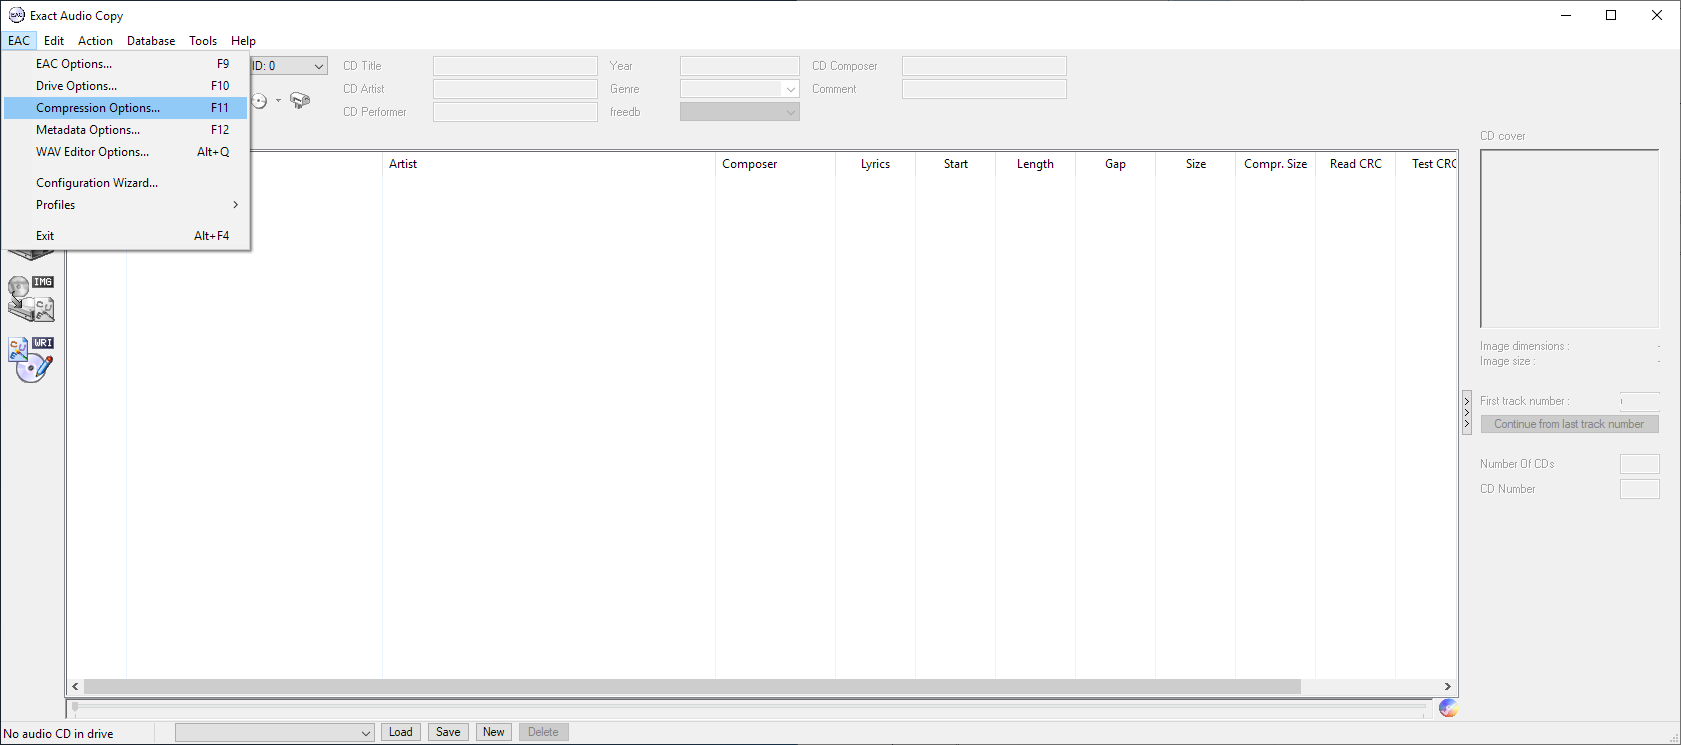The width and height of the screenshot is (1681, 745).
Task: Open the Action menu
Action: (95, 41)
